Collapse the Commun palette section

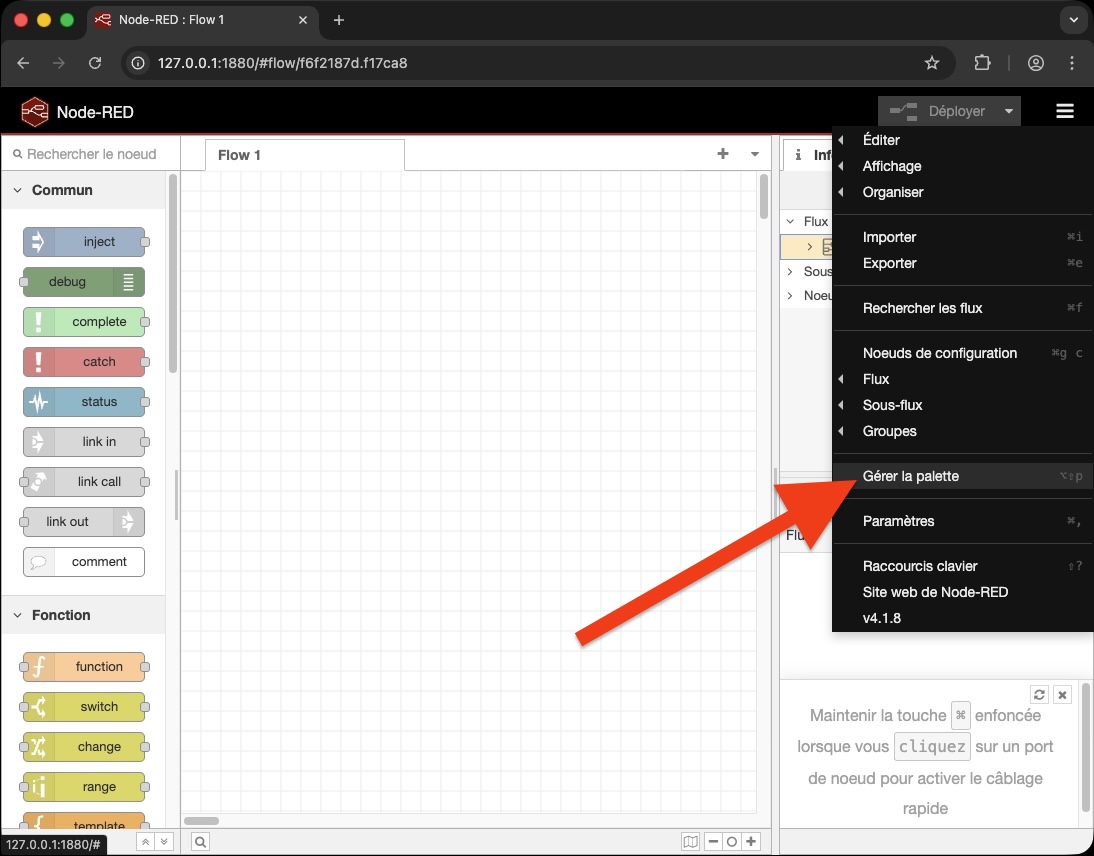coord(16,190)
